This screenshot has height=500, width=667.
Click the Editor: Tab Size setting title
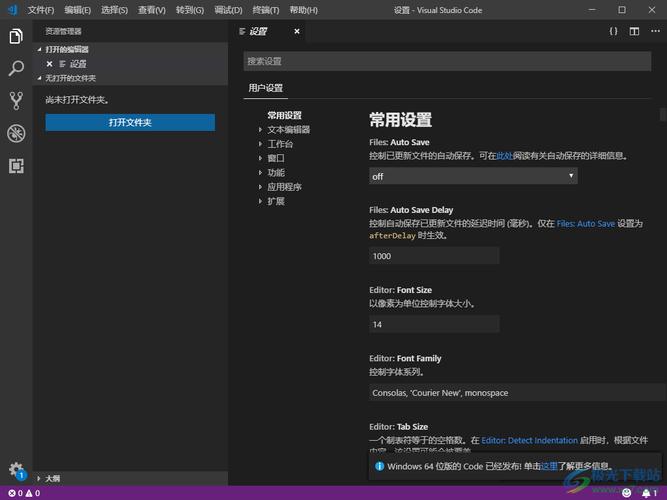399,426
